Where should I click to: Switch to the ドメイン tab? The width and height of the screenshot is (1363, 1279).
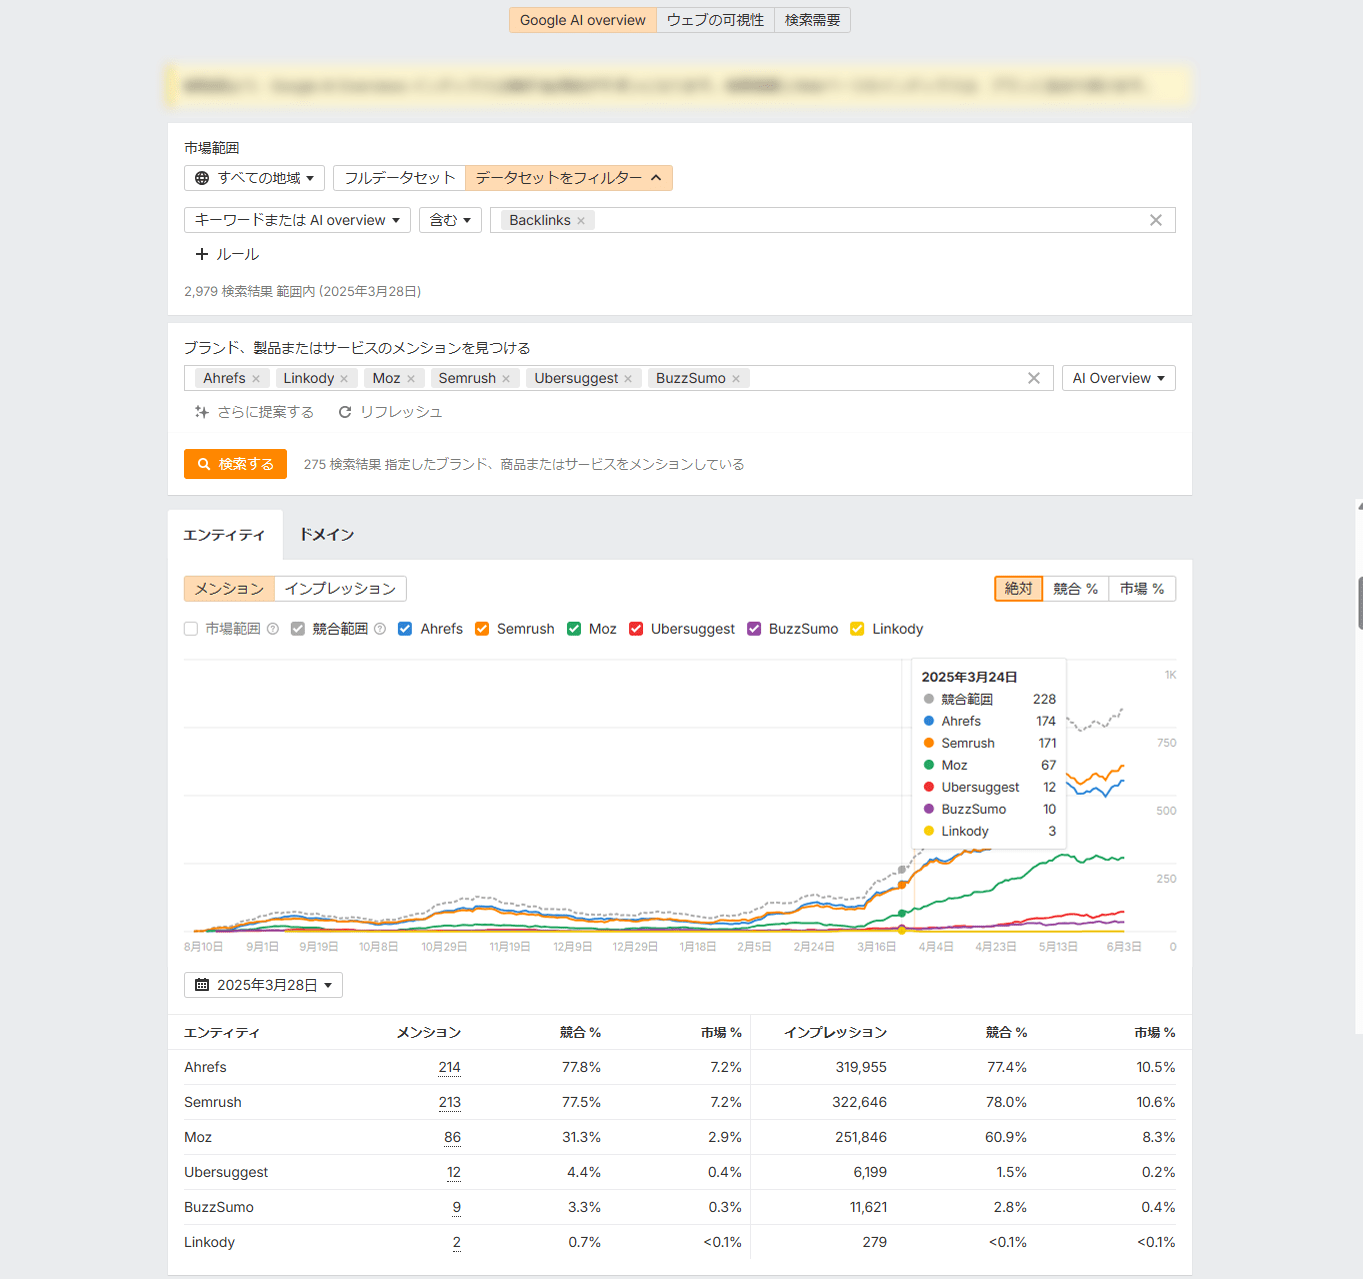327,535
